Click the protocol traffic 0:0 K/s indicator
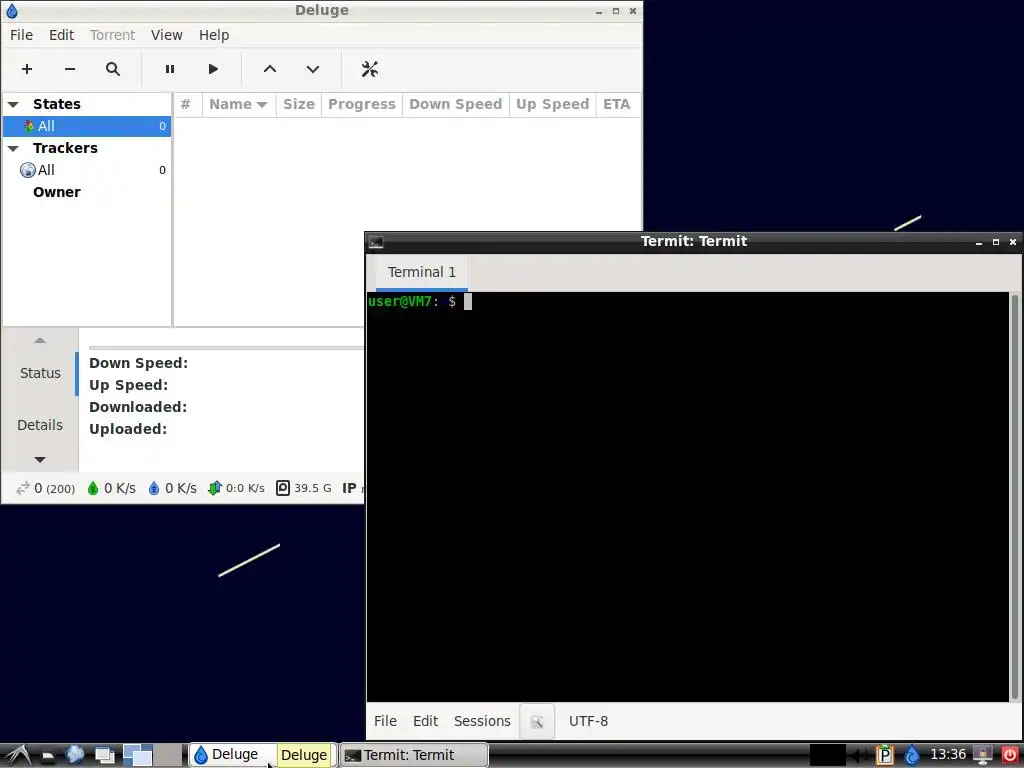1024x768 pixels. pyautogui.click(x=236, y=488)
